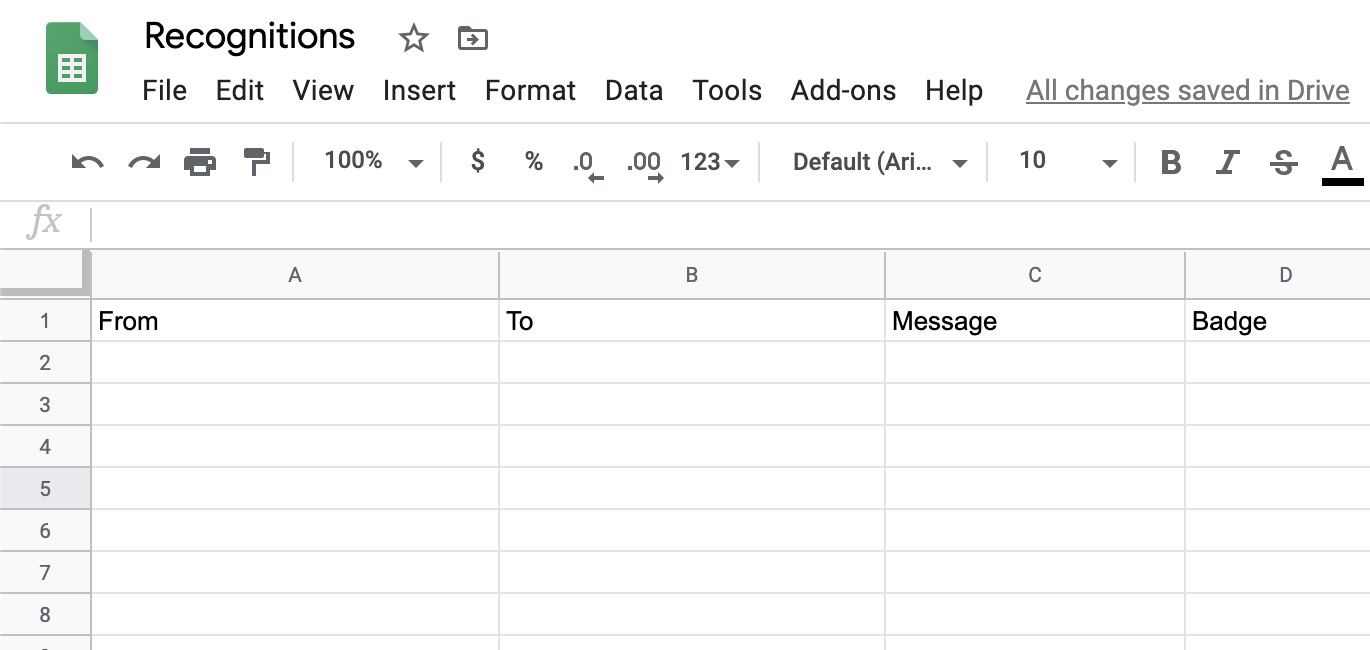Click the Print icon
Viewport: 1370px width, 650px height.
coord(200,161)
